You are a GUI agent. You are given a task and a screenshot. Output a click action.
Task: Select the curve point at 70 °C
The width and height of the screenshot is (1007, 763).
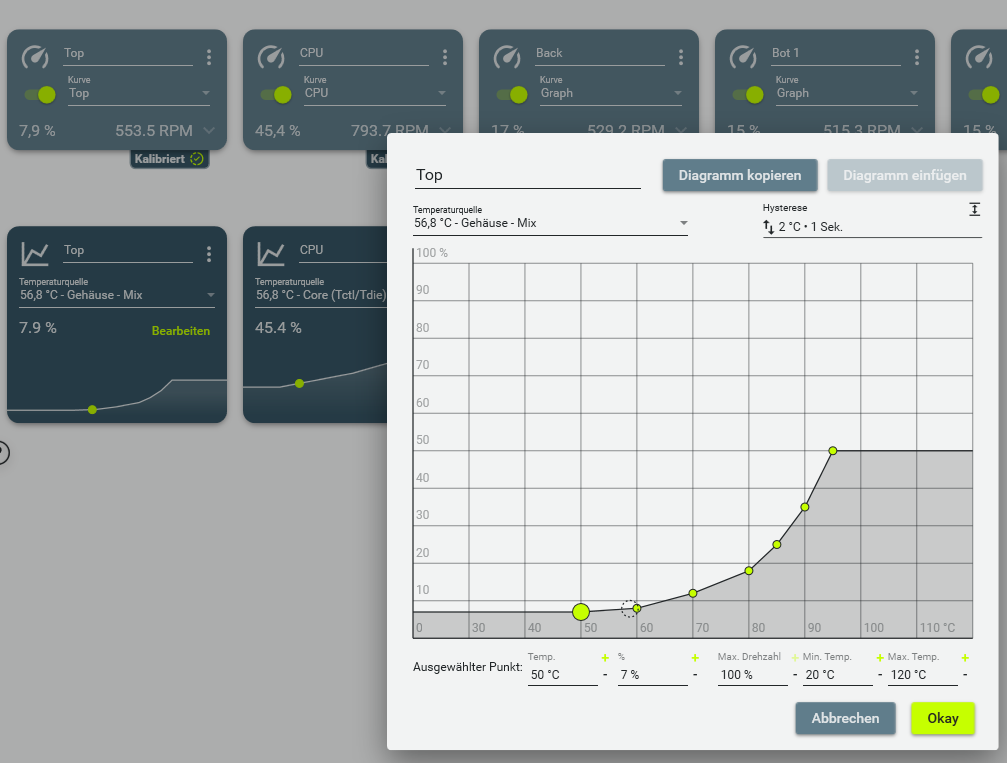pyautogui.click(x=693, y=593)
